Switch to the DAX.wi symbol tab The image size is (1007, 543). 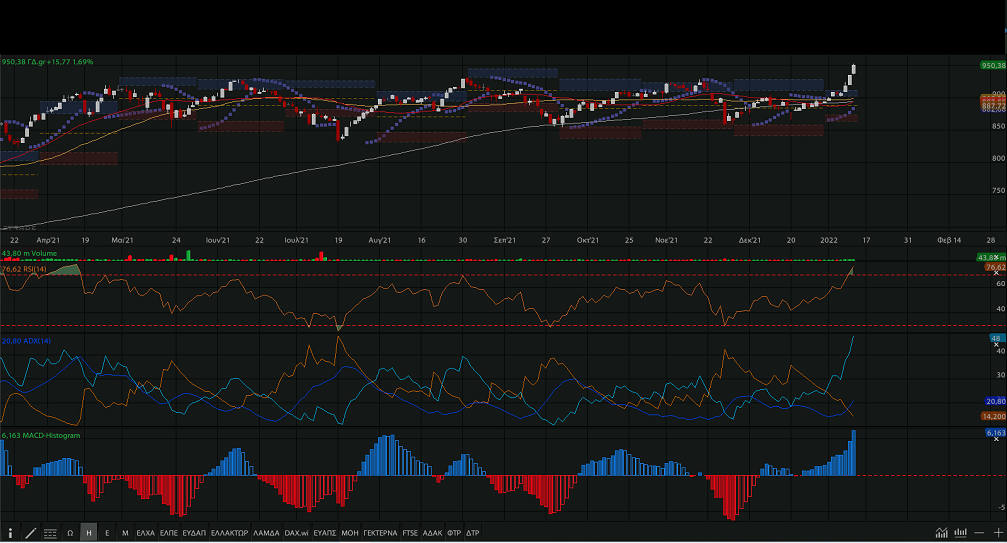pyautogui.click(x=296, y=533)
